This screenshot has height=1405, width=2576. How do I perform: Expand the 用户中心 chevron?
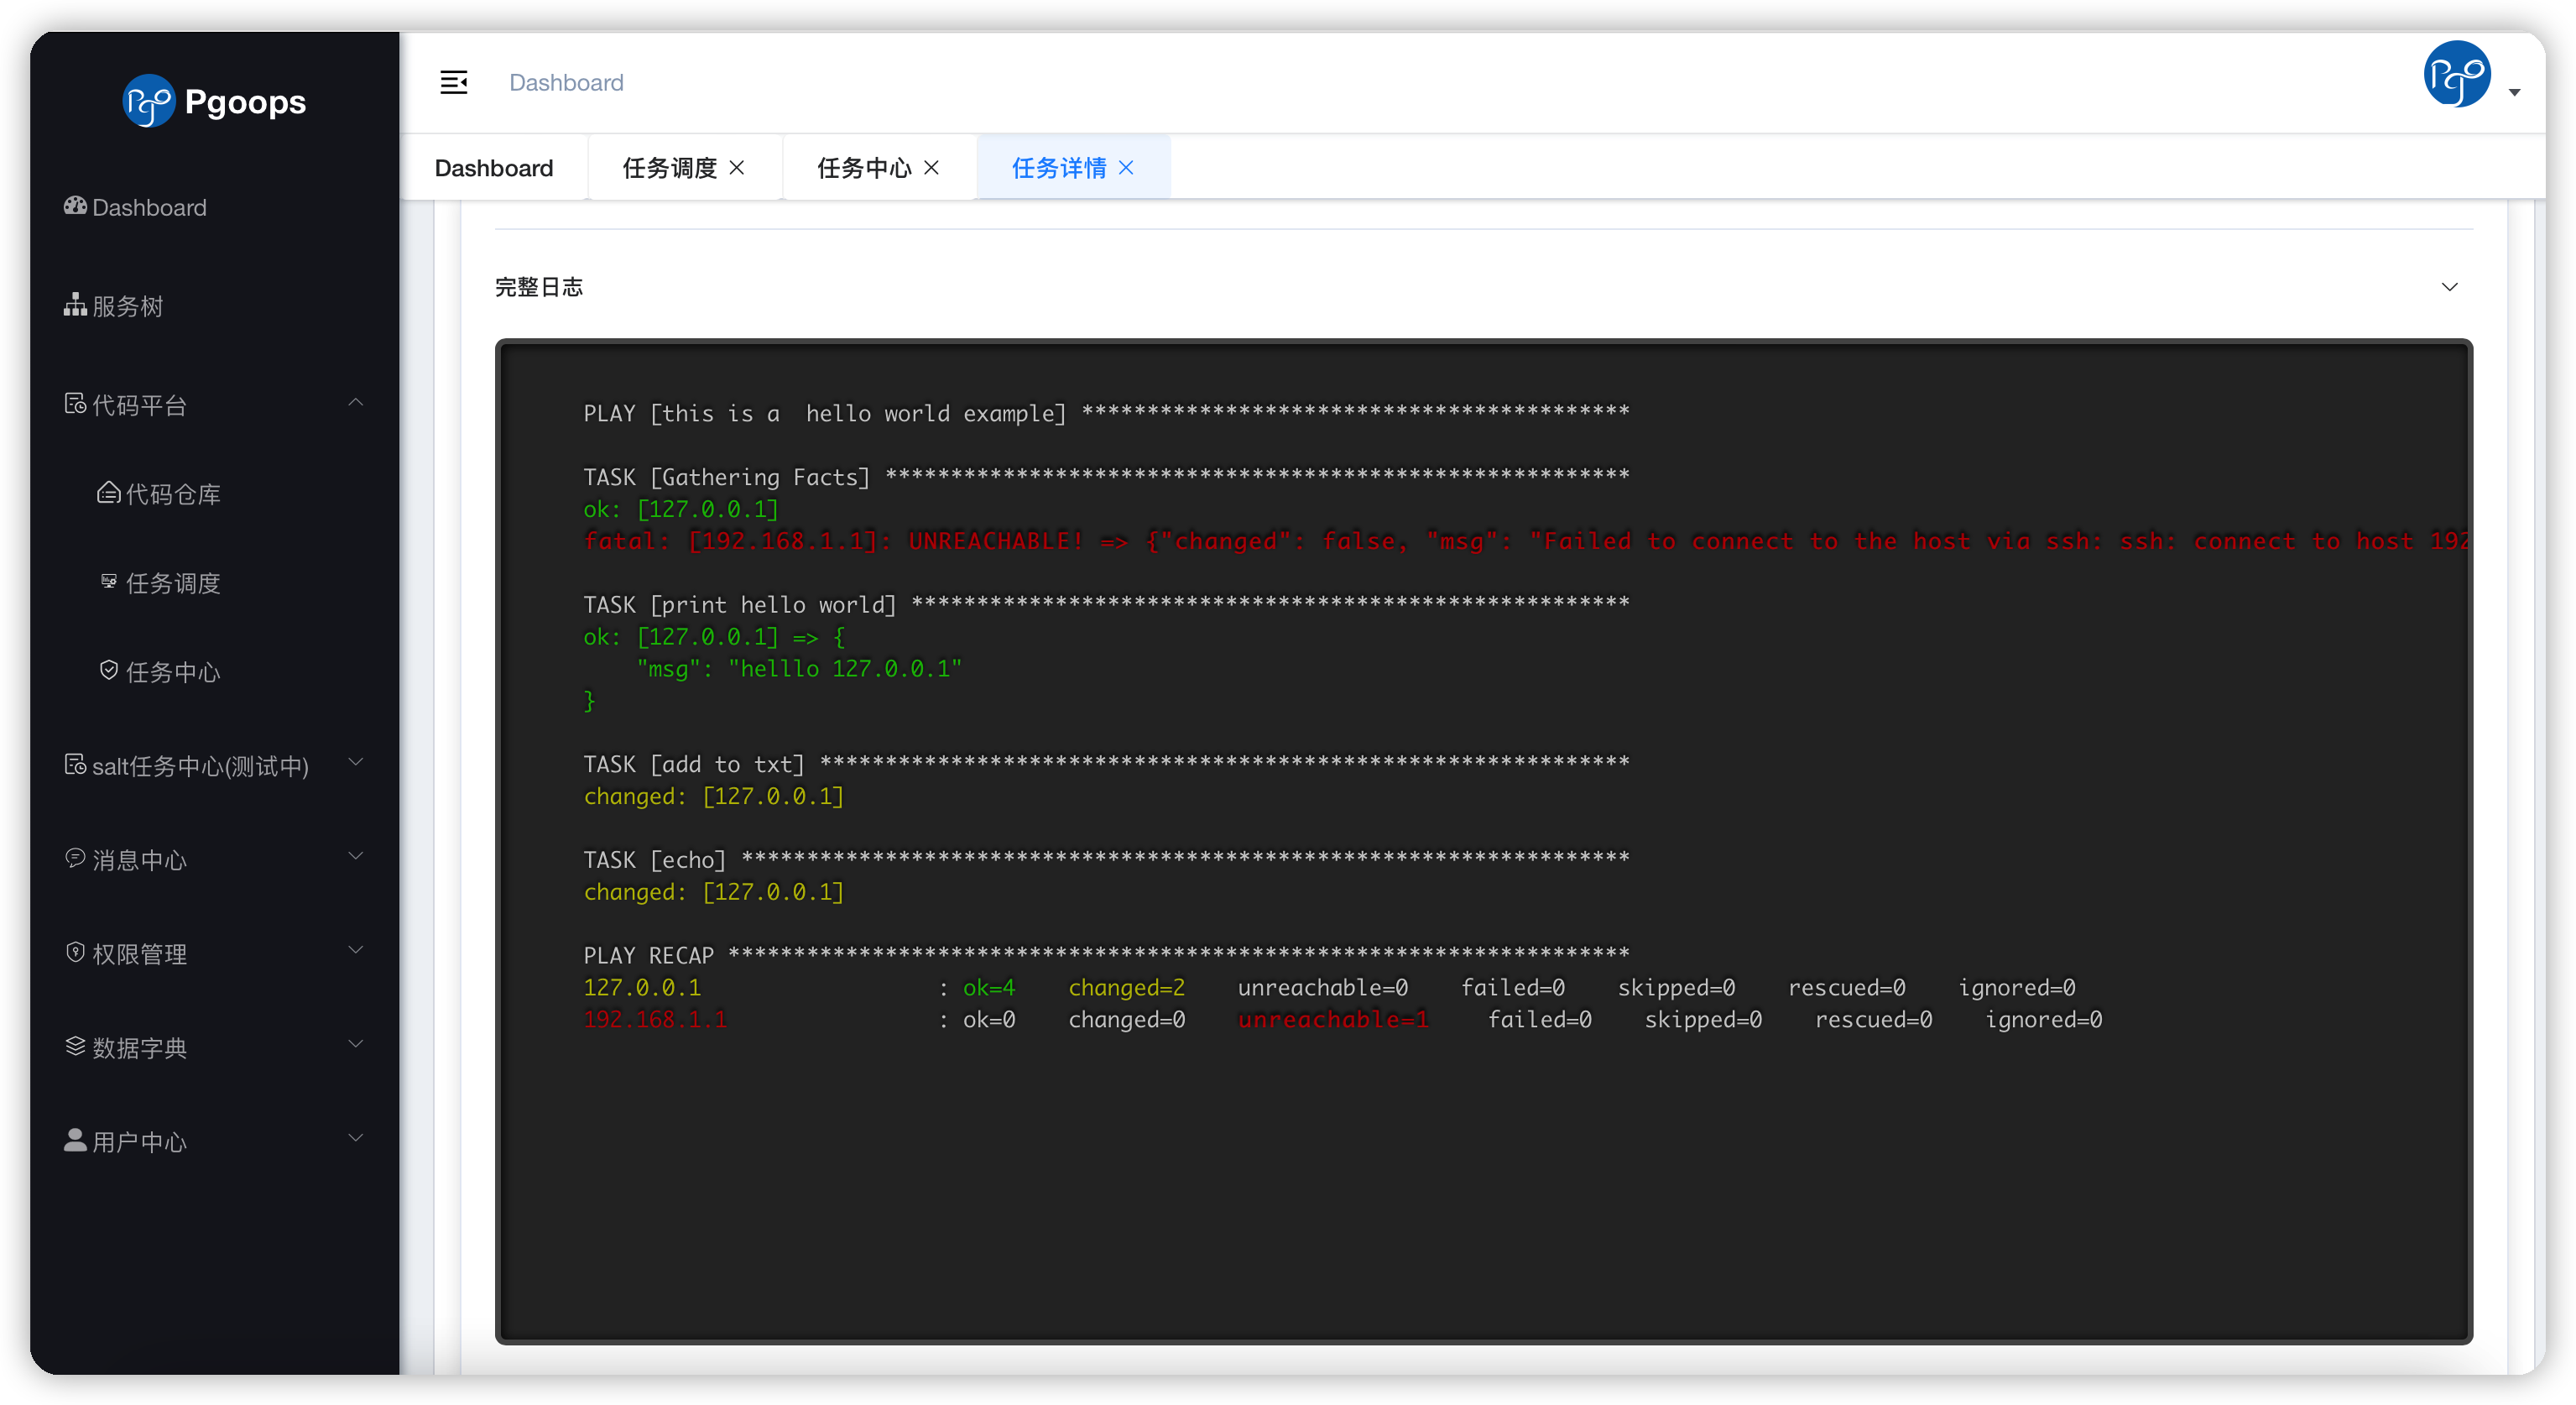[x=355, y=1138]
